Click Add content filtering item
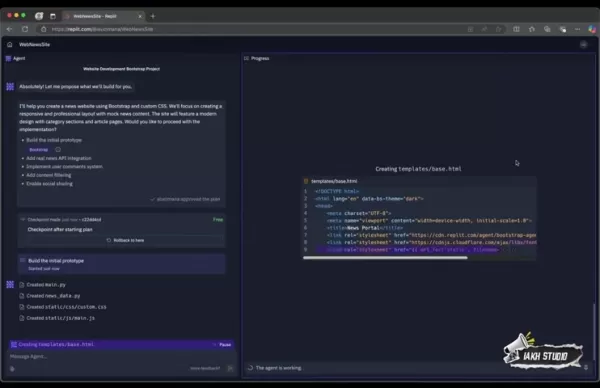 [49, 175]
